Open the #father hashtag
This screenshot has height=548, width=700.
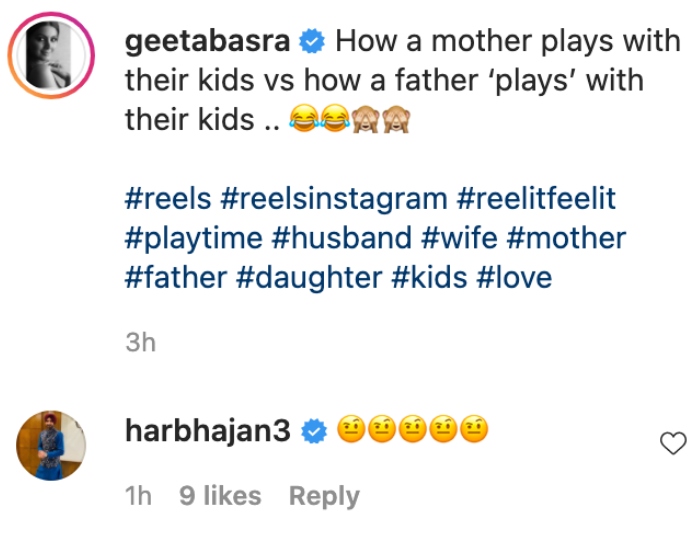[176, 277]
